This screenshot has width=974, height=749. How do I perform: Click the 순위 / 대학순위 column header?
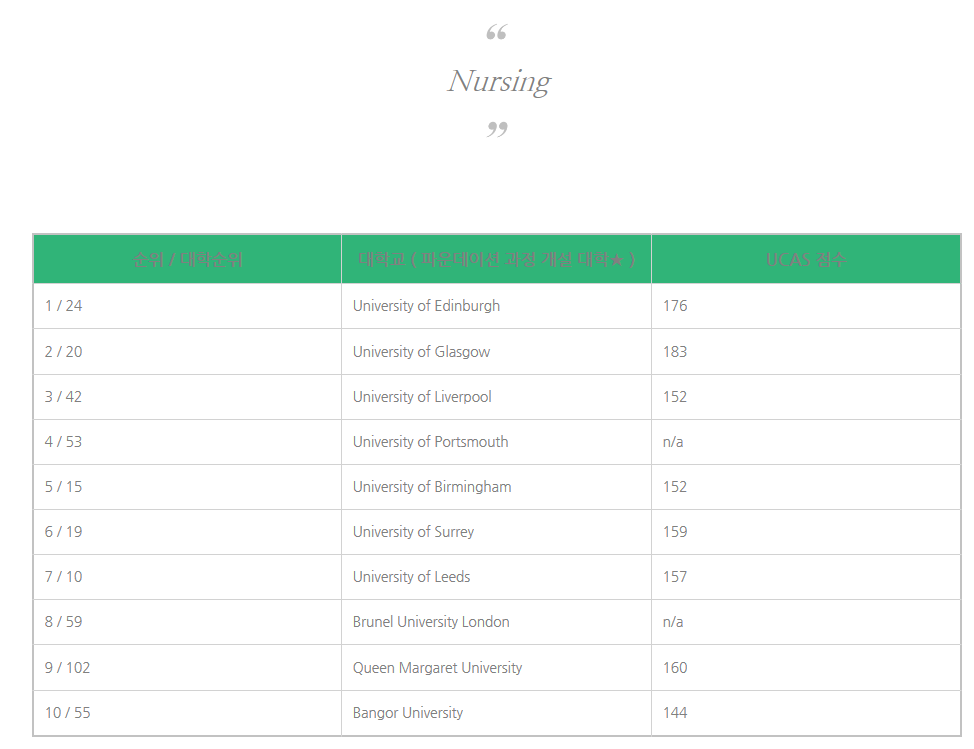point(187,259)
